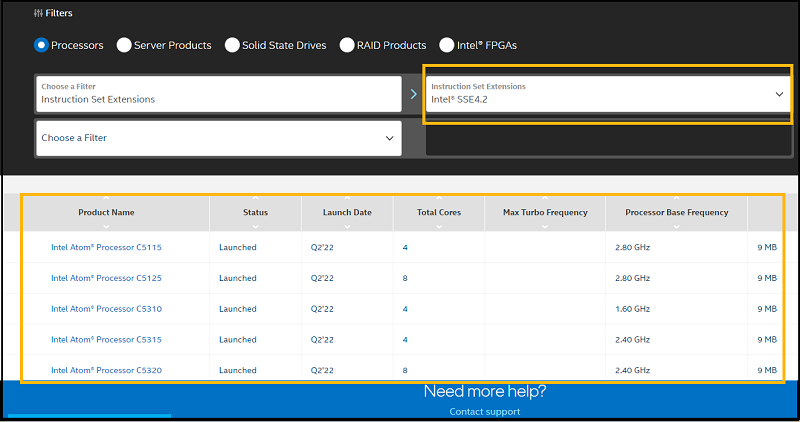Sort ascending by Processor Base Frequency
Screen dimensions: 800x422
[x=677, y=198]
